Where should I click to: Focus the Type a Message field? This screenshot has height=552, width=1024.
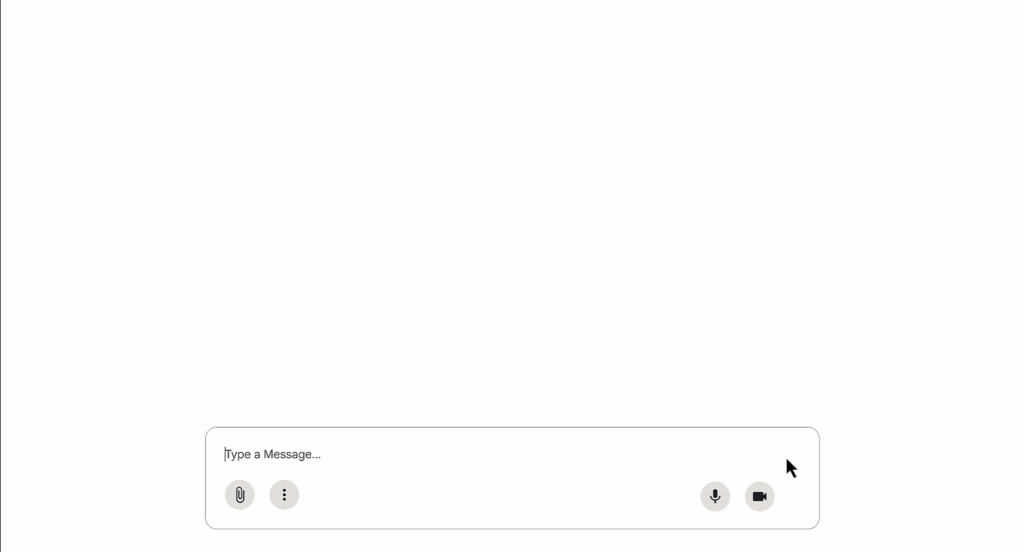(496, 454)
